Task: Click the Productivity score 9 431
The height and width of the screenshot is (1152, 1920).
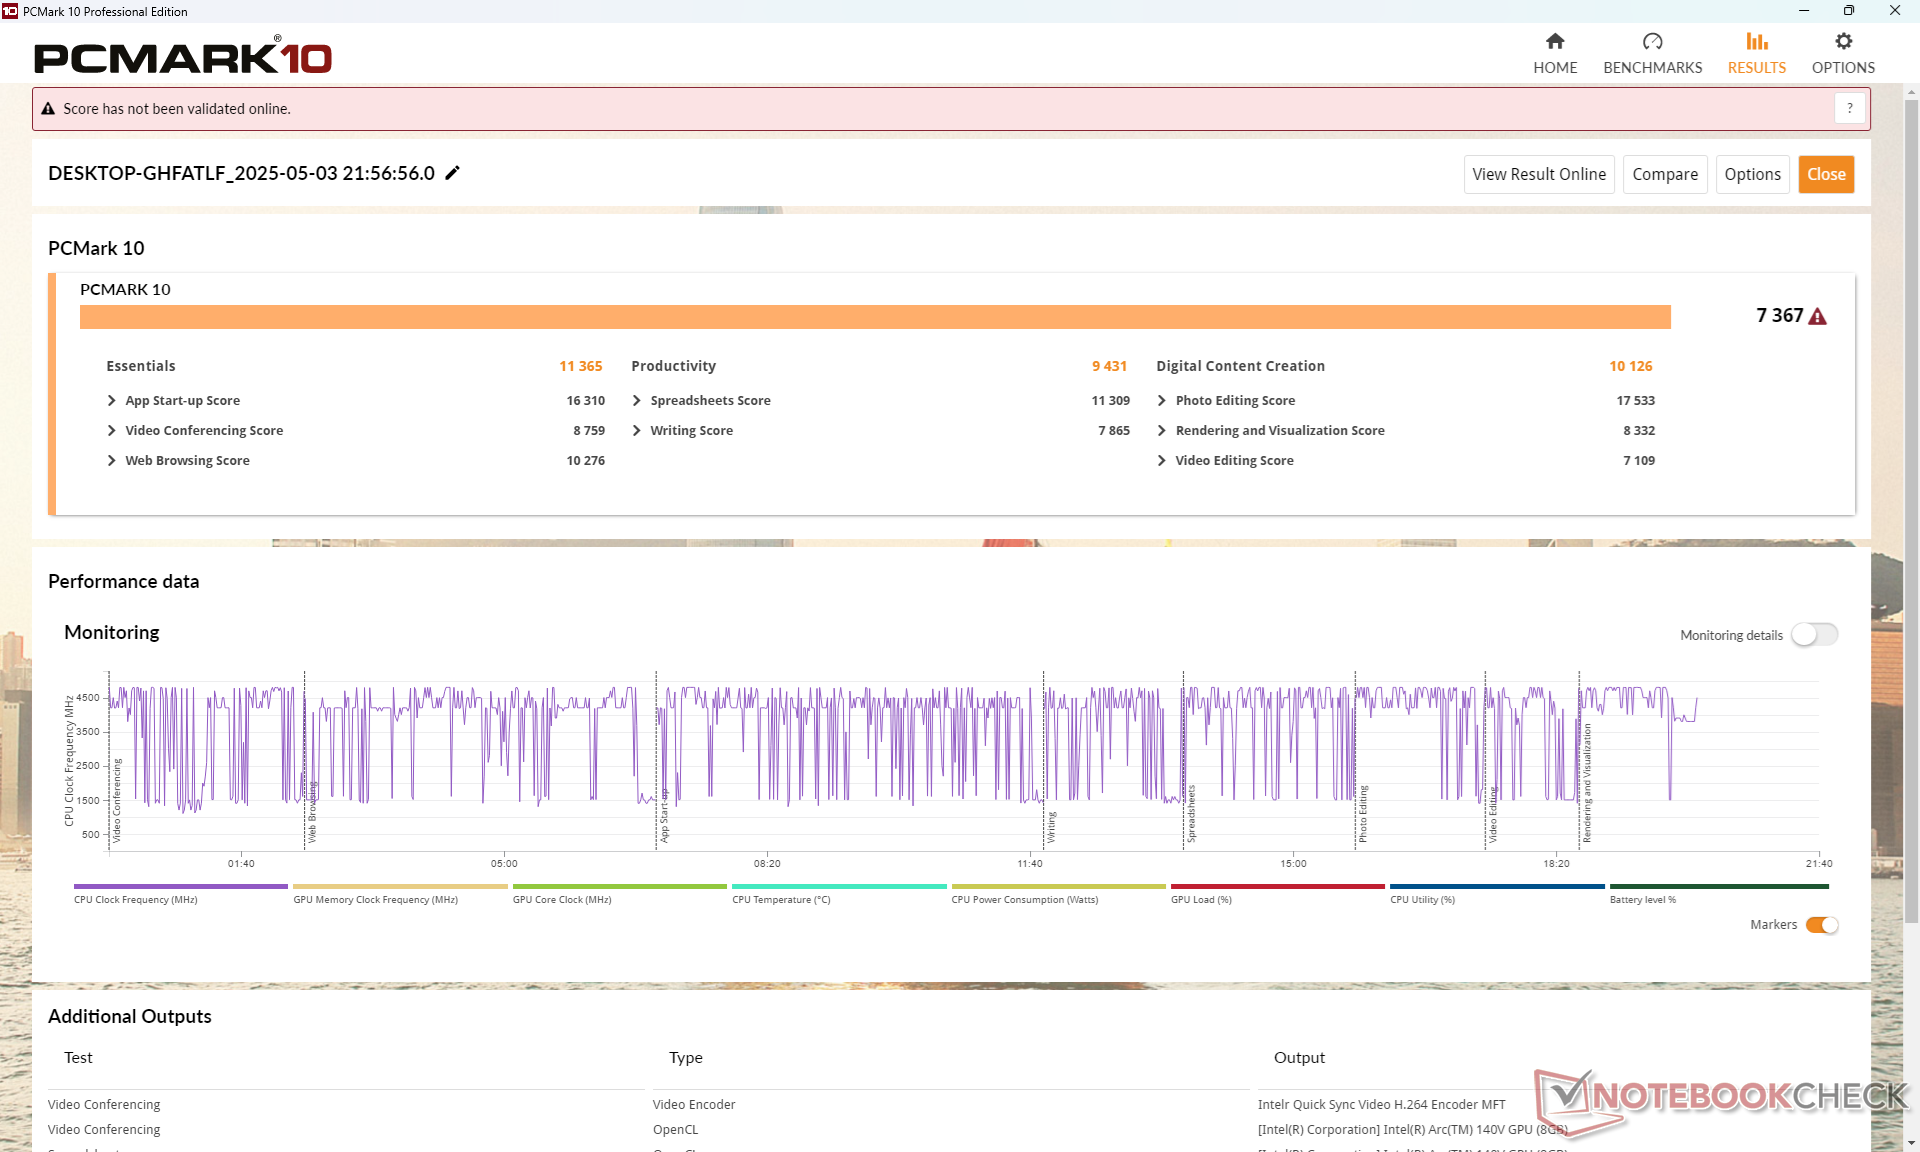Action: [x=1109, y=366]
